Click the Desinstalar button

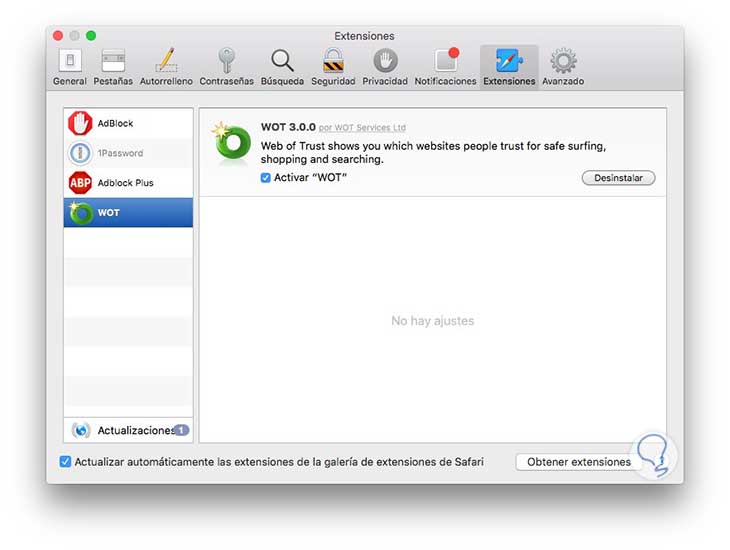(618, 178)
